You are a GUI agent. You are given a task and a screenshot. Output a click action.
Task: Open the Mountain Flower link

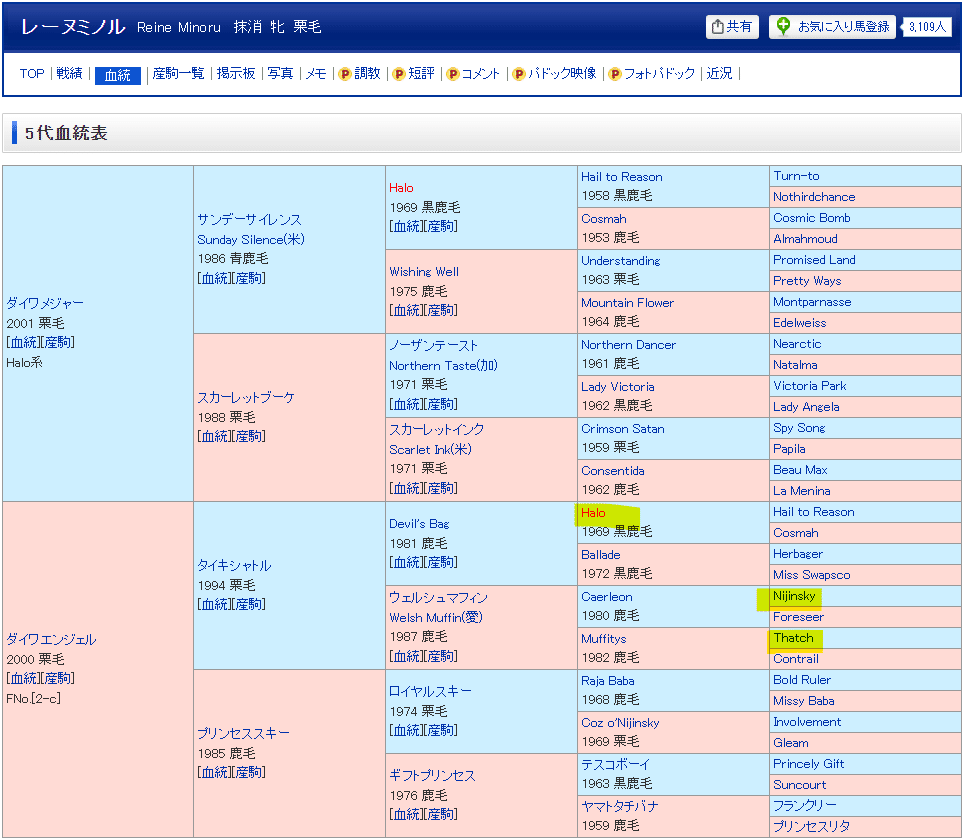(x=627, y=303)
